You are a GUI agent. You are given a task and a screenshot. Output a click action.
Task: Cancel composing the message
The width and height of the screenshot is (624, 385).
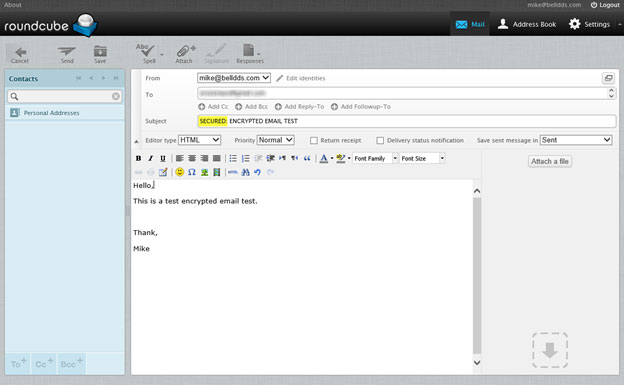pyautogui.click(x=20, y=55)
